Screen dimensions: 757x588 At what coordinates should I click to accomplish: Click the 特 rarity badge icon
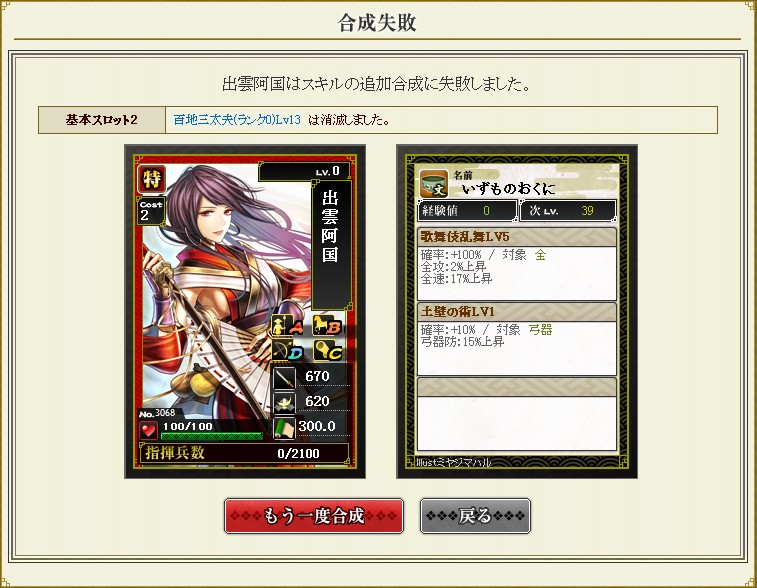[152, 179]
